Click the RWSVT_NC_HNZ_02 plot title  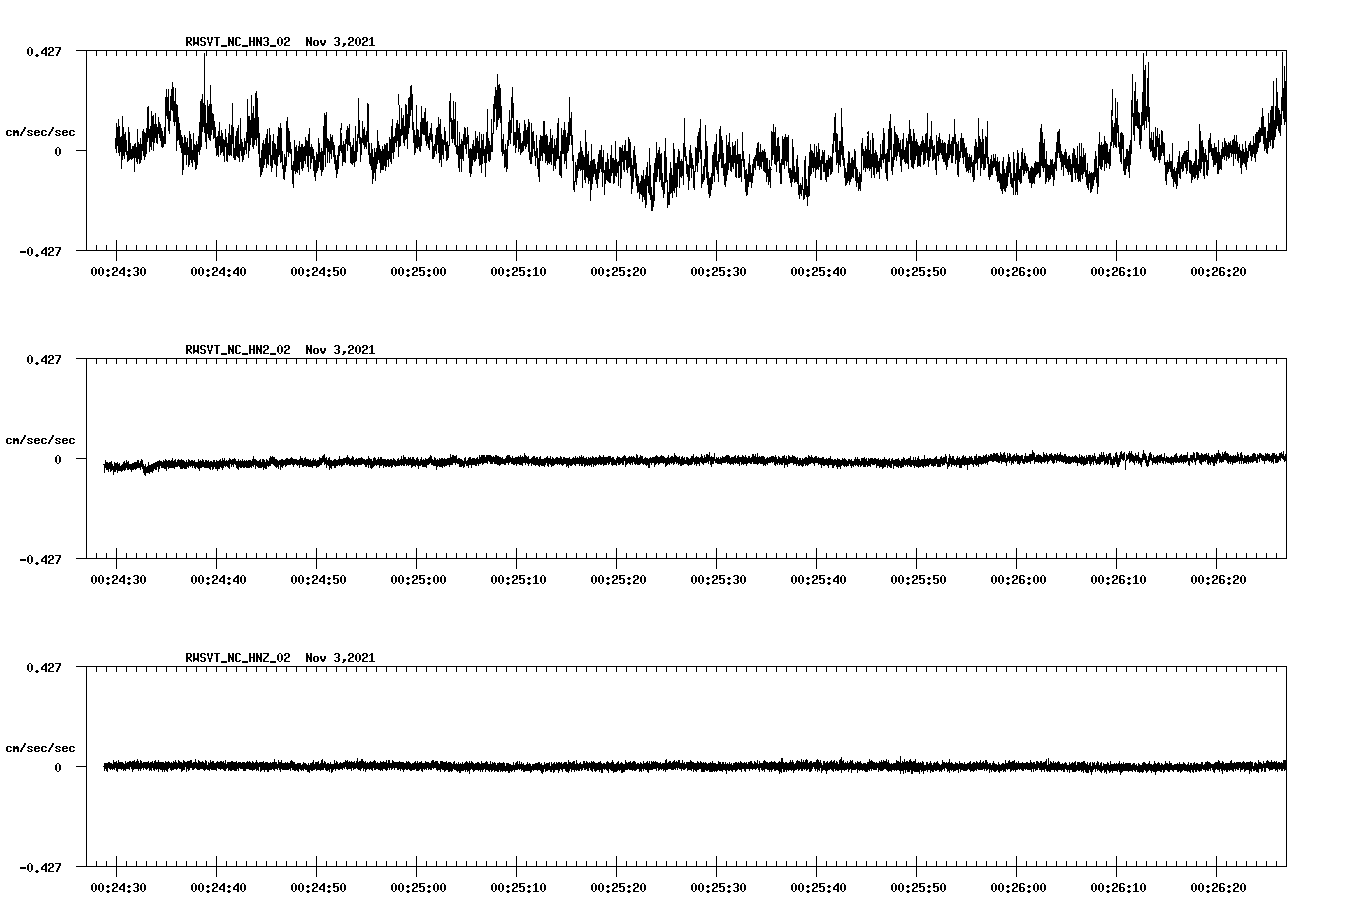click(238, 658)
